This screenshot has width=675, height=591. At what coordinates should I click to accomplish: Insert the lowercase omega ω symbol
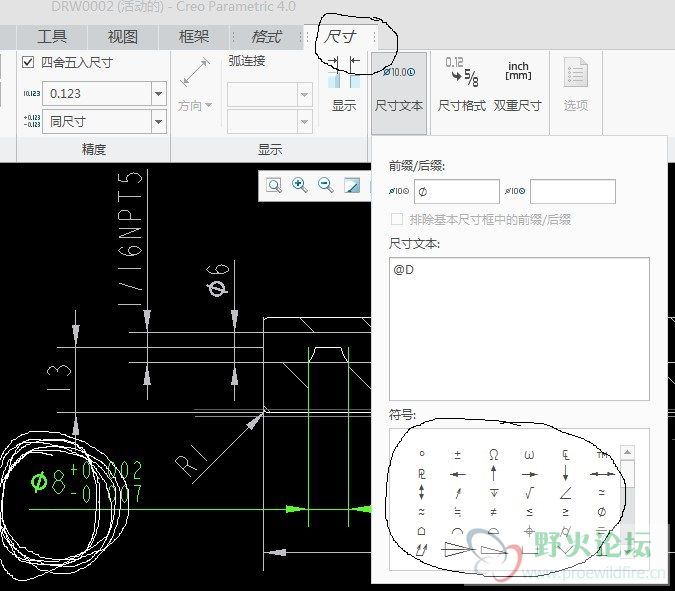click(x=529, y=455)
